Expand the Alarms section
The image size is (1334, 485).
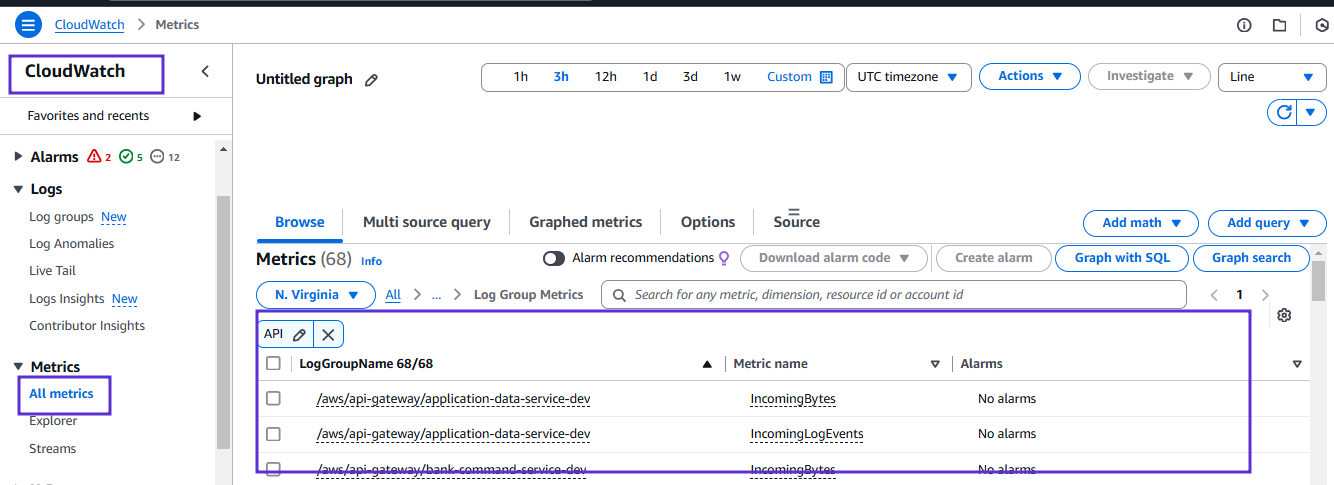point(18,157)
